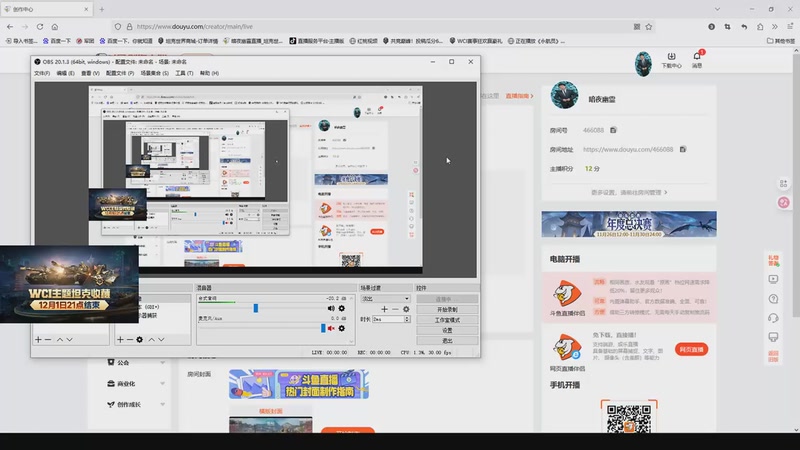
Task: Move the scene down in the scenes list
Action: (69, 339)
